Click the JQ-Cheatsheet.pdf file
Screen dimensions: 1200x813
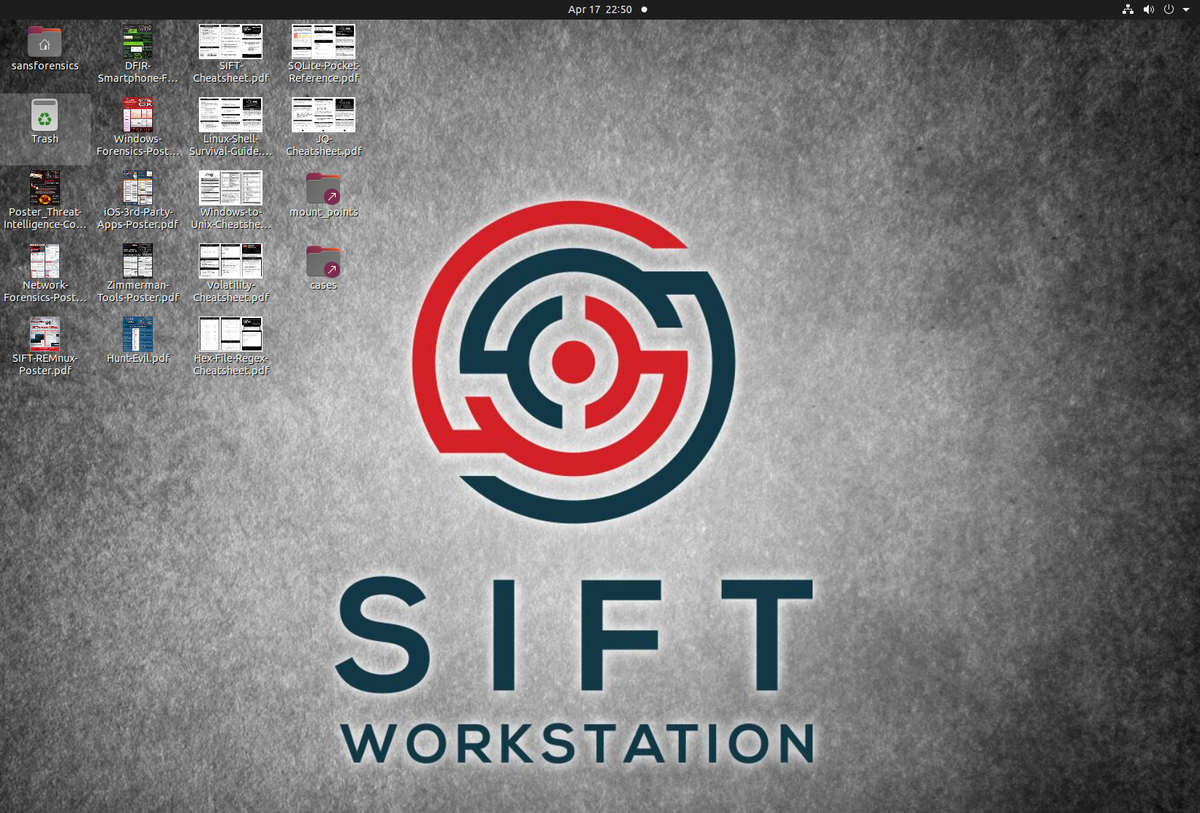[323, 115]
